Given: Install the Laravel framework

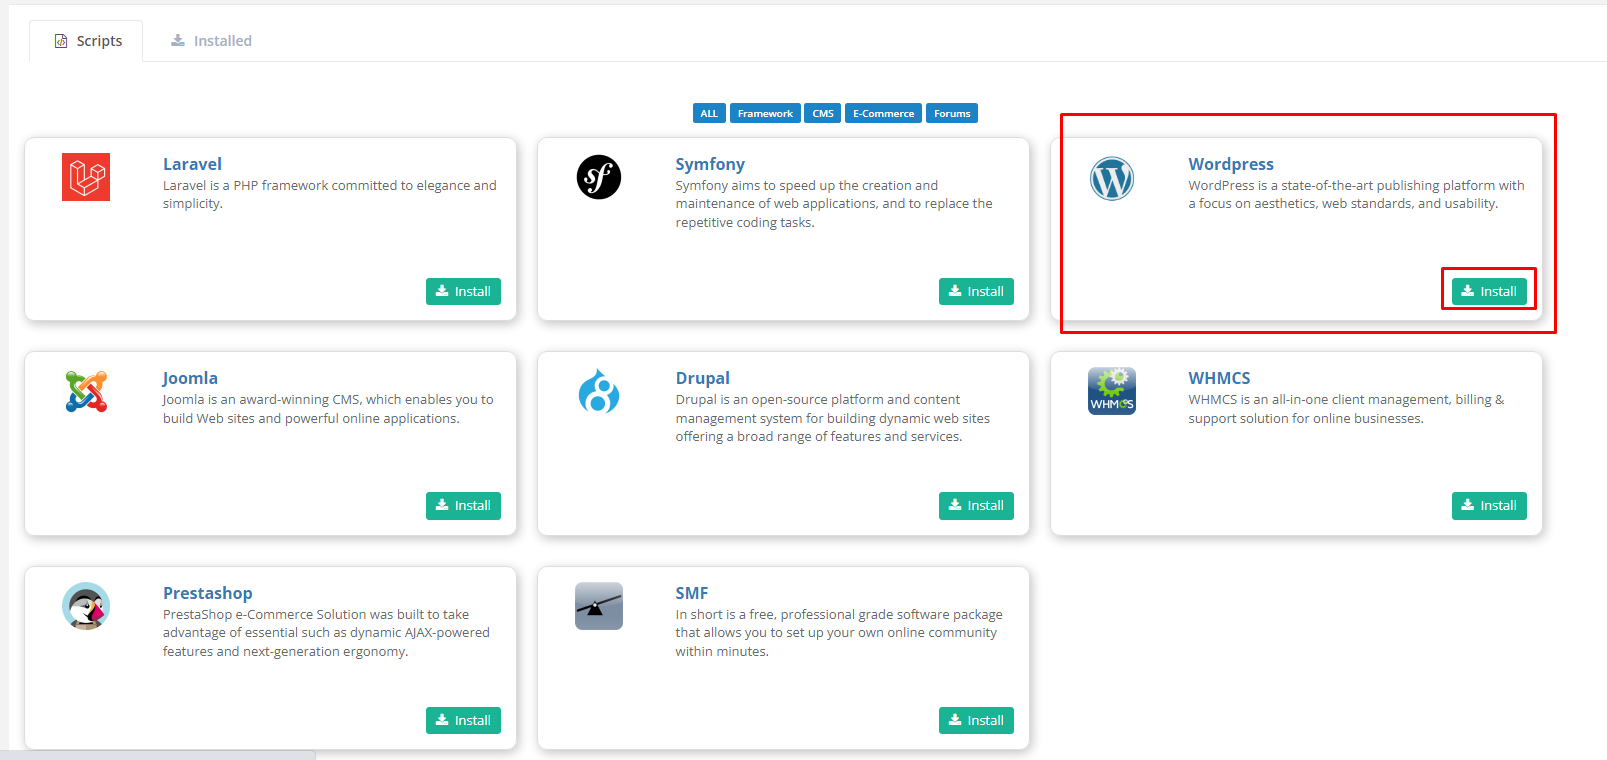Looking at the screenshot, I should [x=463, y=291].
